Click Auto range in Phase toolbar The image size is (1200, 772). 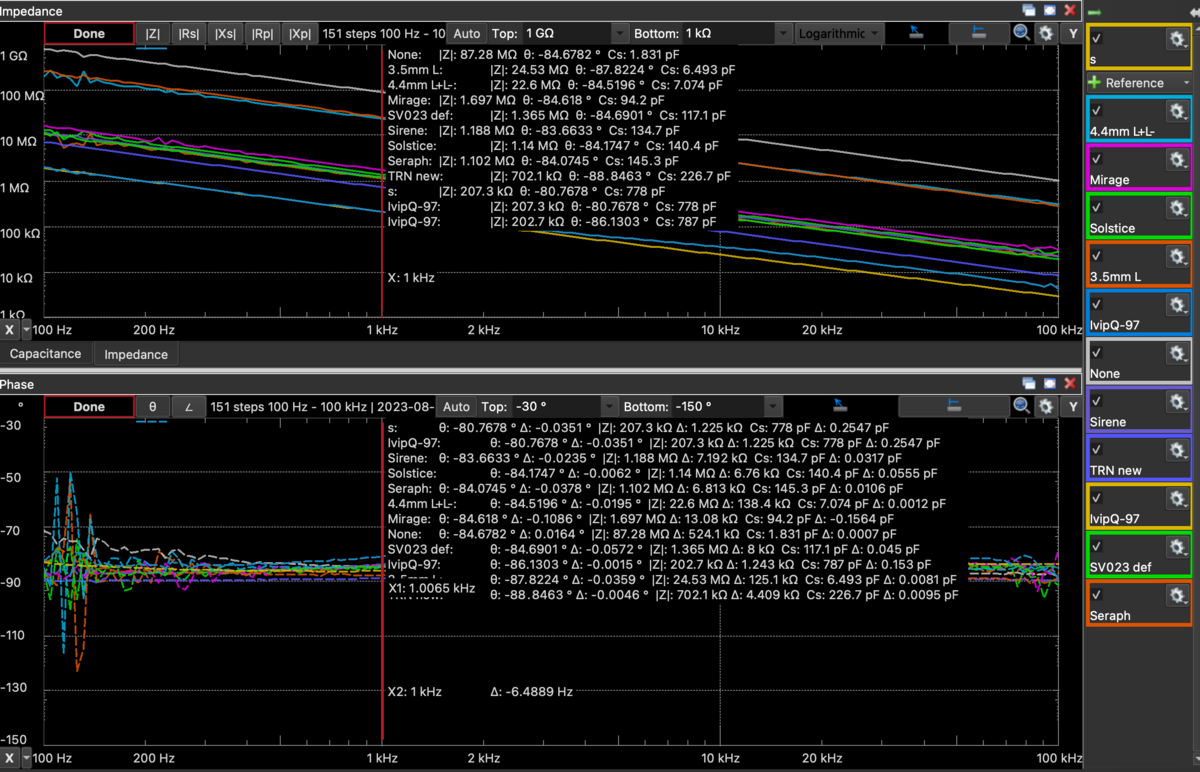[456, 407]
